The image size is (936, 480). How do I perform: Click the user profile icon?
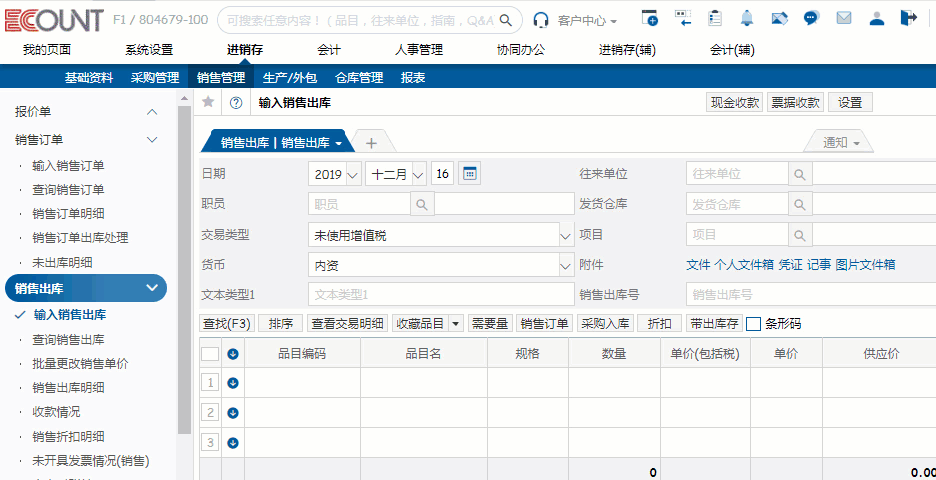tap(876, 18)
